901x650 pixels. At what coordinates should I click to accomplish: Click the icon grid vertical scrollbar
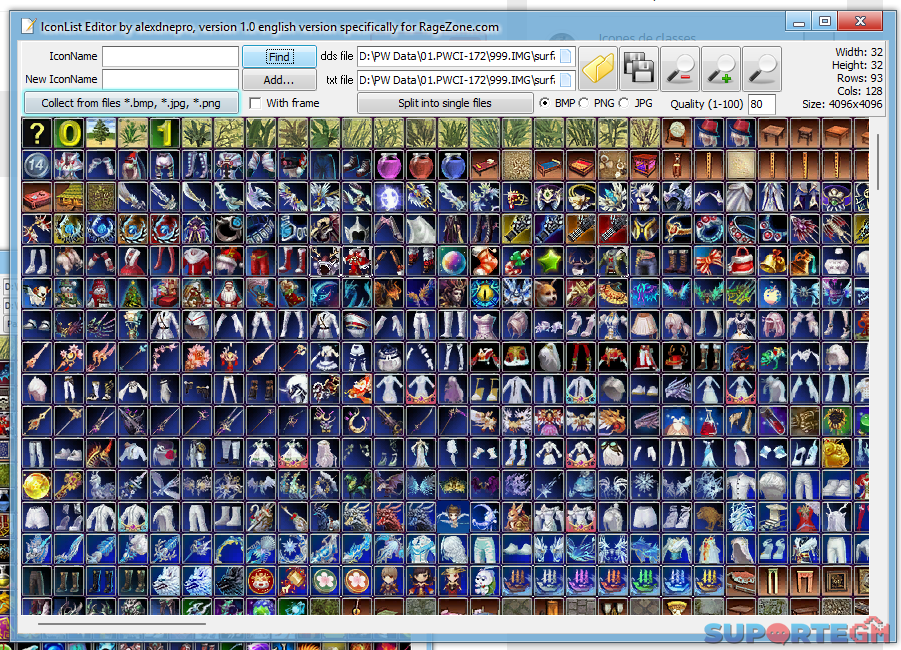(878, 162)
